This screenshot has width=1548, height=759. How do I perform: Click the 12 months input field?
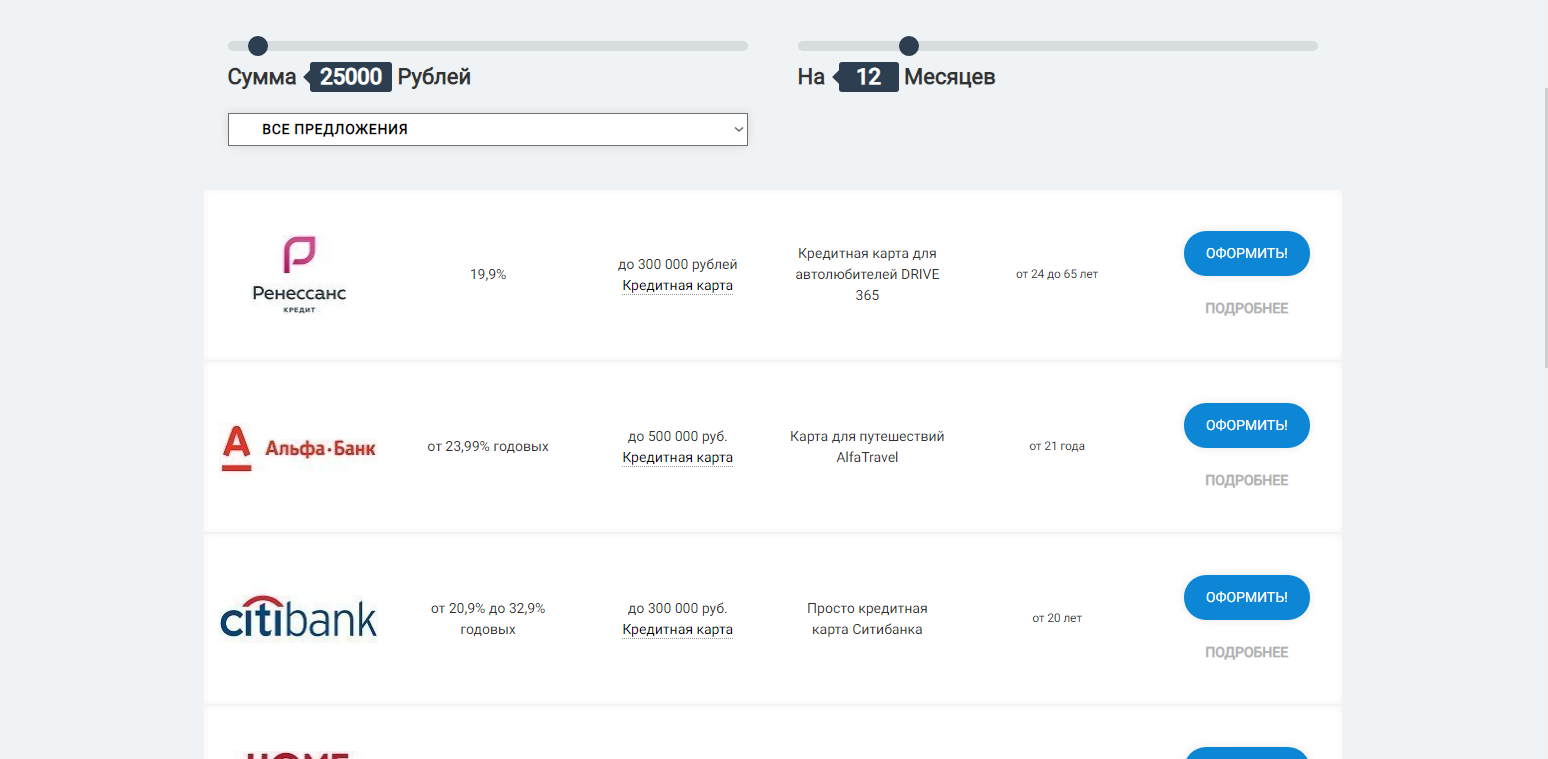[x=869, y=77]
